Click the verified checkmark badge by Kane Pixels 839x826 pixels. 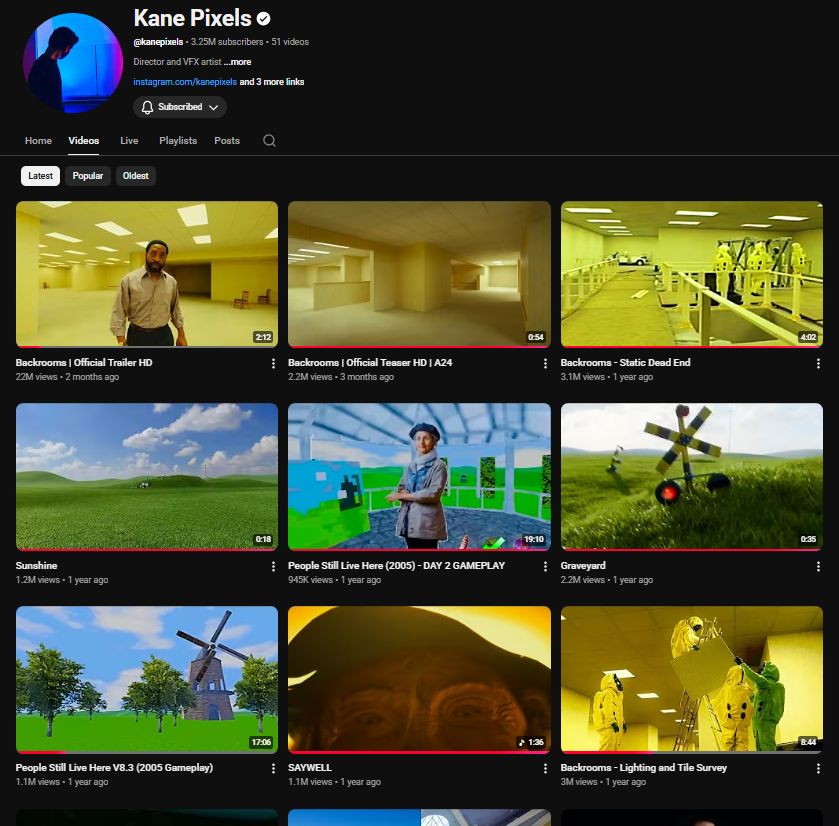(263, 19)
